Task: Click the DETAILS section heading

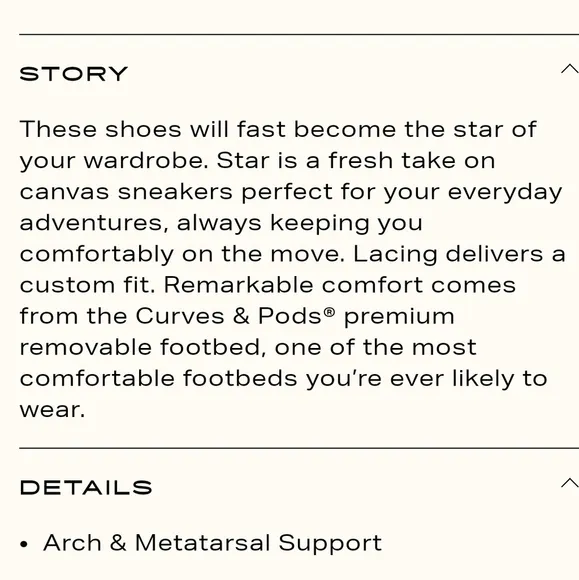Action: coord(86,488)
